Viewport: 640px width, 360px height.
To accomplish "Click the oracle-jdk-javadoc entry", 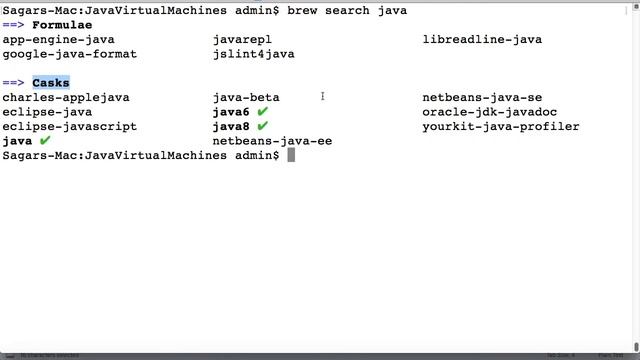I will tap(489, 112).
